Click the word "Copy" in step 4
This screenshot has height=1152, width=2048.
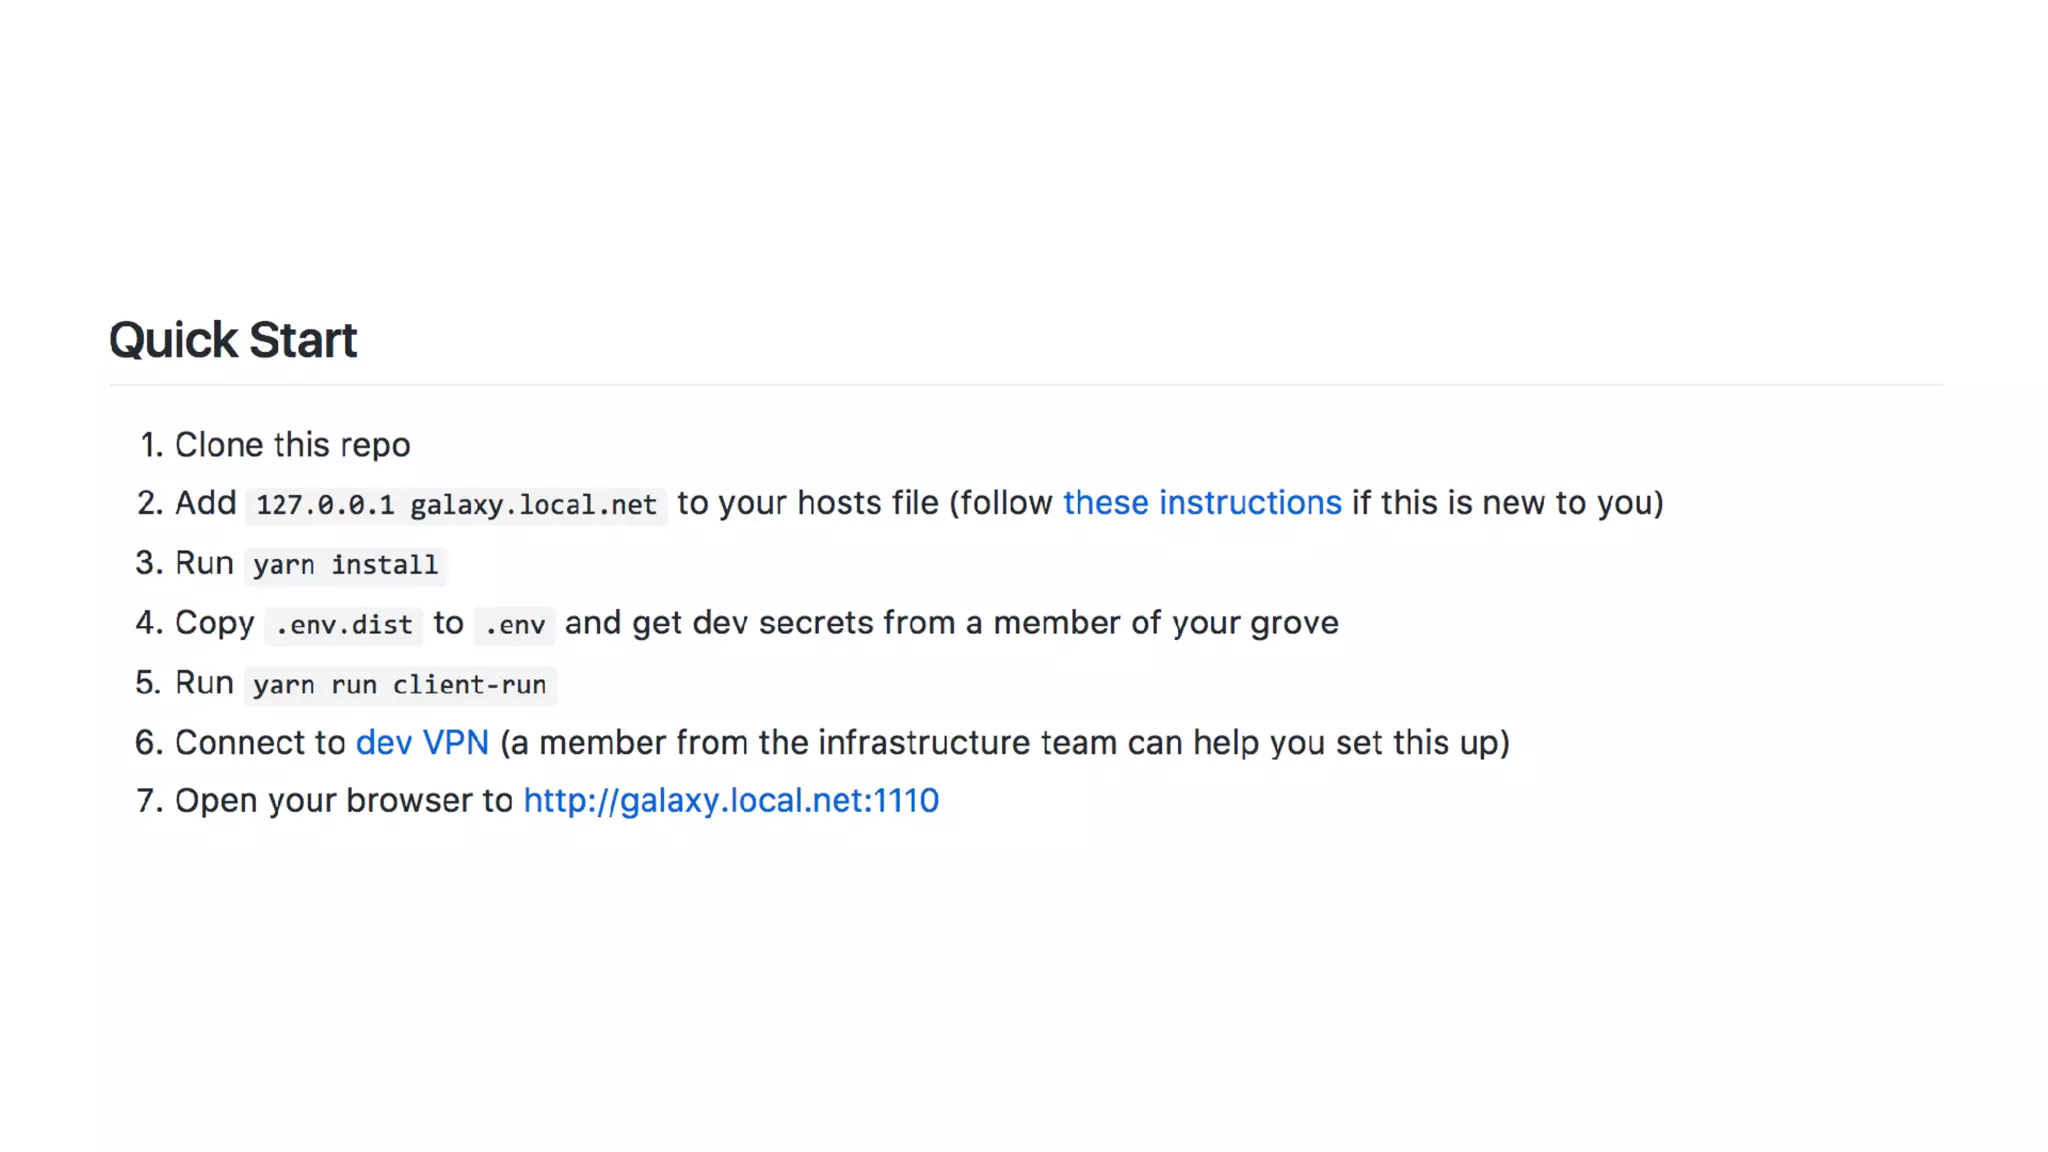(x=214, y=623)
